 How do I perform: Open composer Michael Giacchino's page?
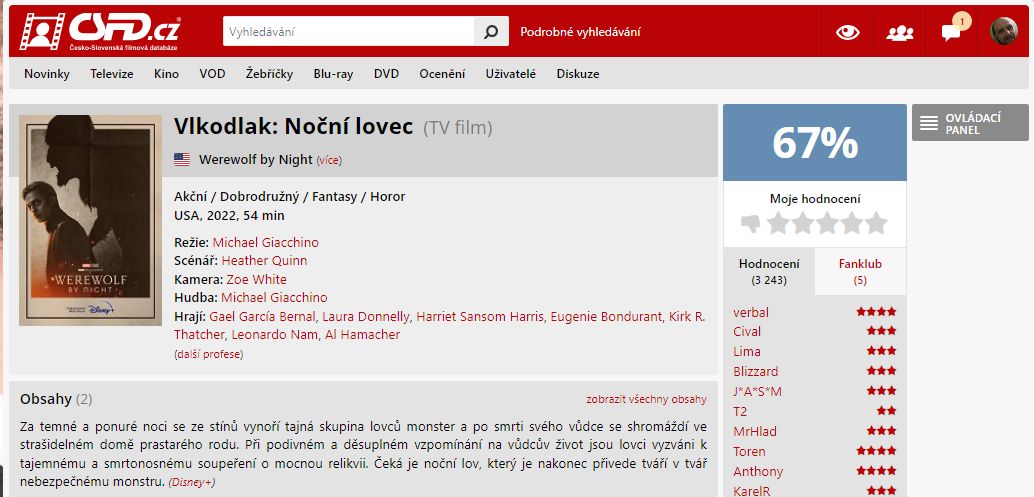(274, 297)
